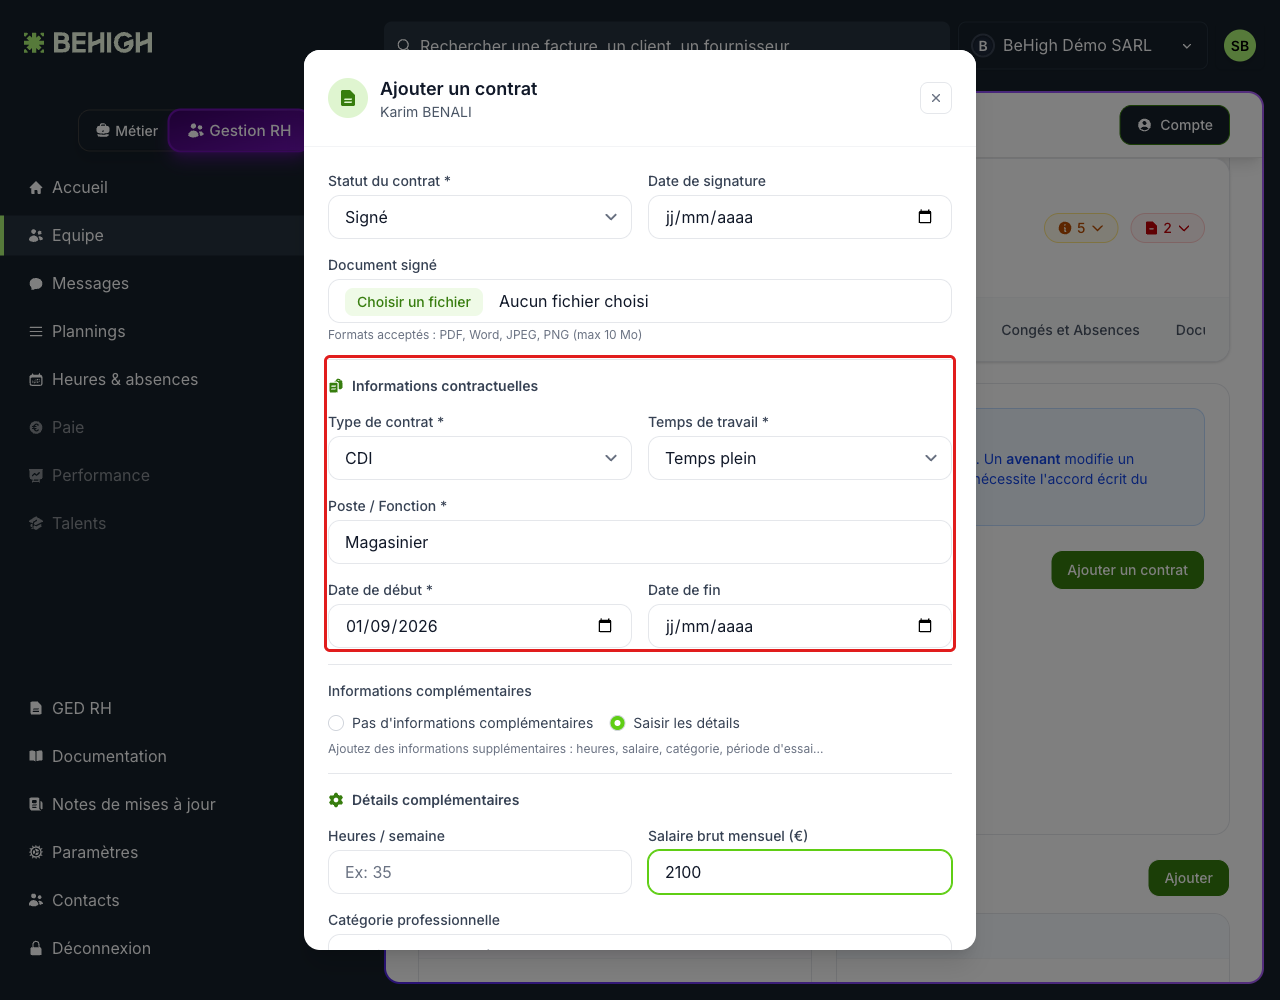1280x1000 pixels.
Task: Focus the Heures / semaine input field
Action: [x=480, y=872]
